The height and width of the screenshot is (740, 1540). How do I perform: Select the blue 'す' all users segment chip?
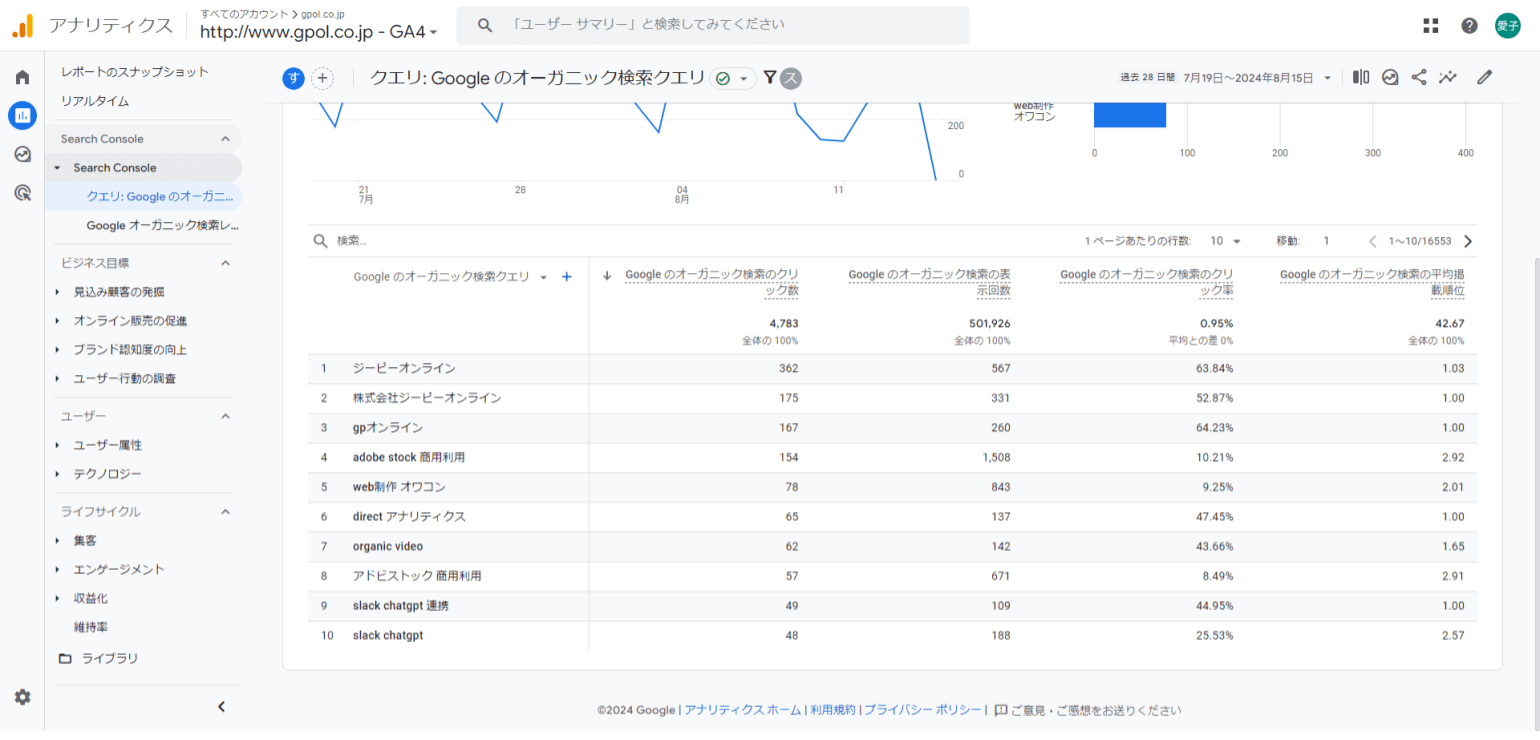[293, 79]
